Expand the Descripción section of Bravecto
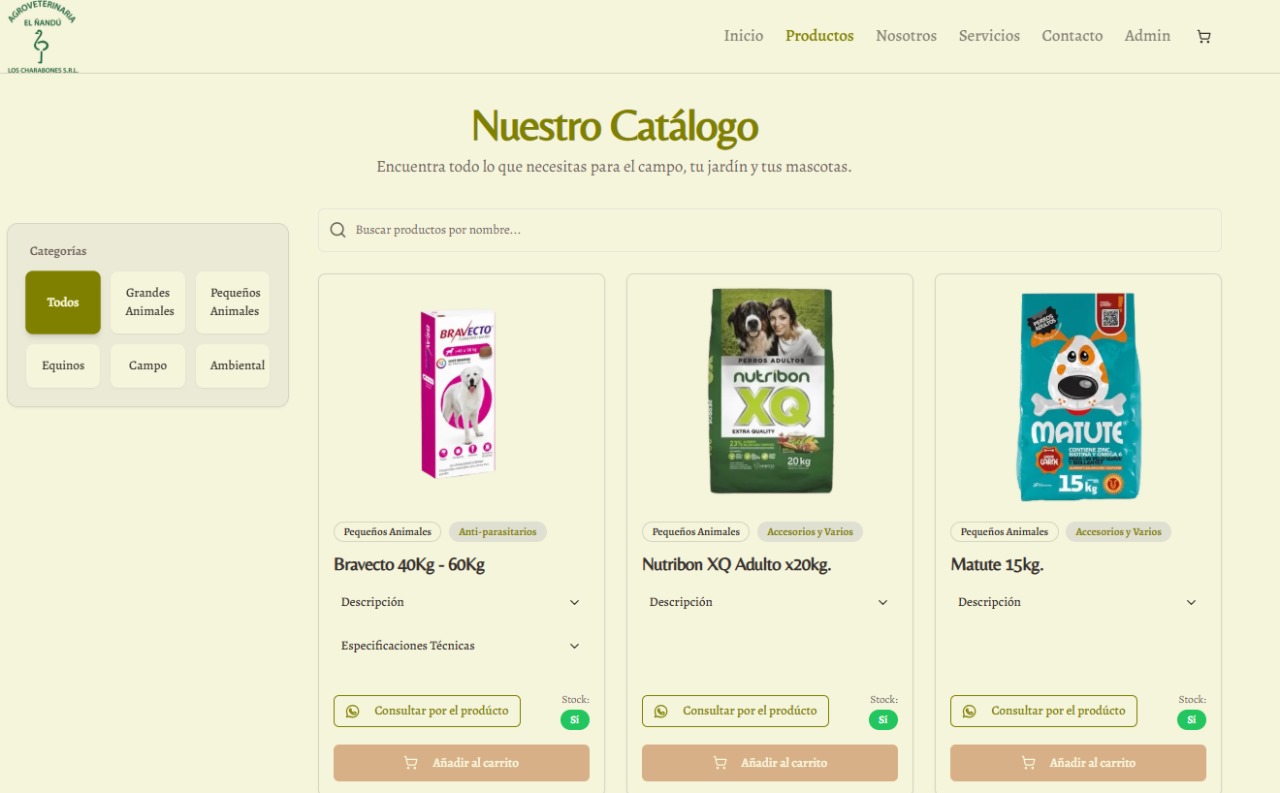Image resolution: width=1280 pixels, height=793 pixels. pyautogui.click(x=461, y=602)
